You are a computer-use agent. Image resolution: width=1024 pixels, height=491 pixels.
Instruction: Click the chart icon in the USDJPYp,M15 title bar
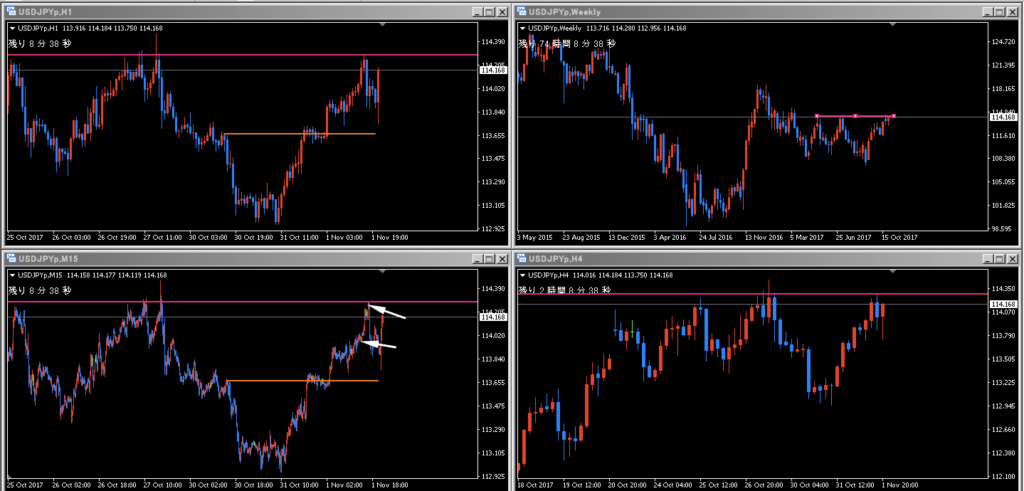(x=10, y=259)
